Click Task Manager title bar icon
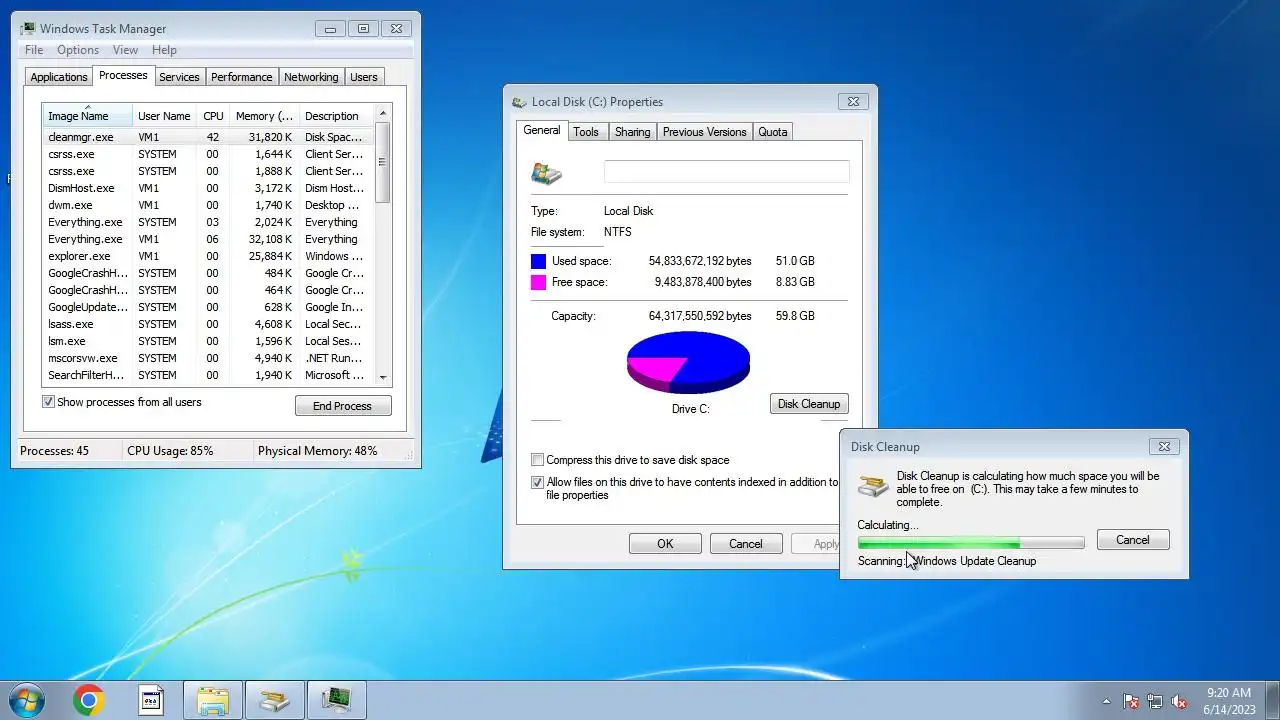The height and width of the screenshot is (720, 1280). (x=27, y=28)
